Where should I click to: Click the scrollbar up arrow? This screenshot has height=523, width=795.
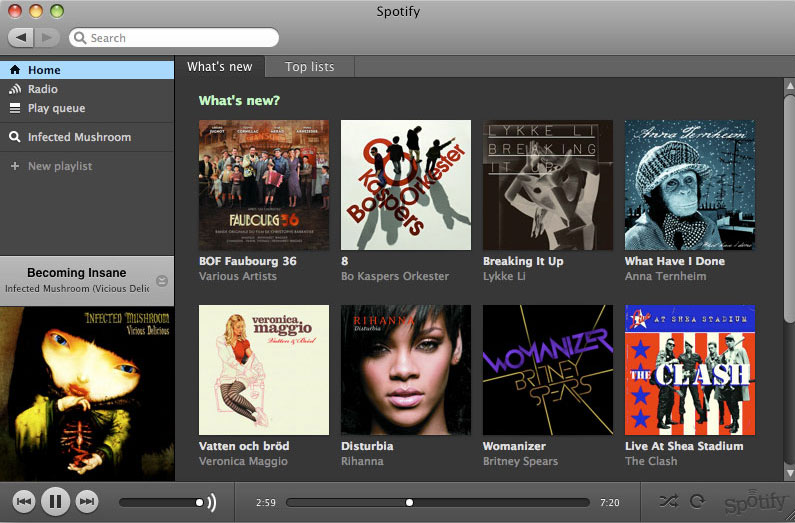coord(789,86)
